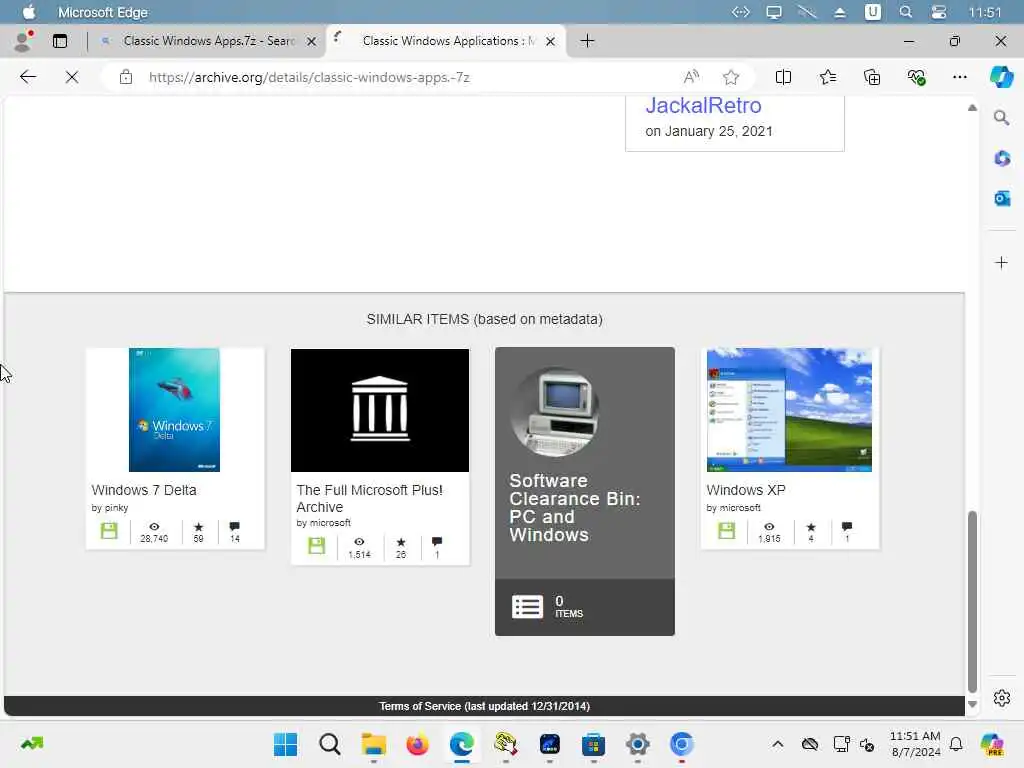Click the 0 ITEMS list icon
Screen dimensions: 1024x768
[527, 607]
